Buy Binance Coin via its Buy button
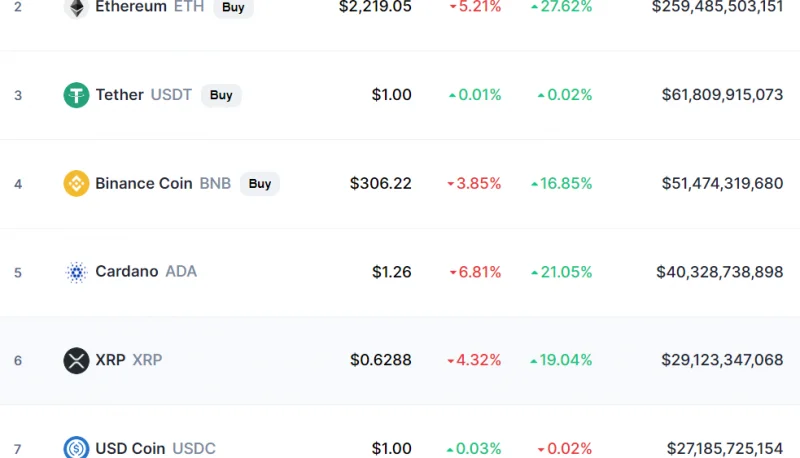Screen dimensions: 800x458 pyautogui.click(x=260, y=184)
